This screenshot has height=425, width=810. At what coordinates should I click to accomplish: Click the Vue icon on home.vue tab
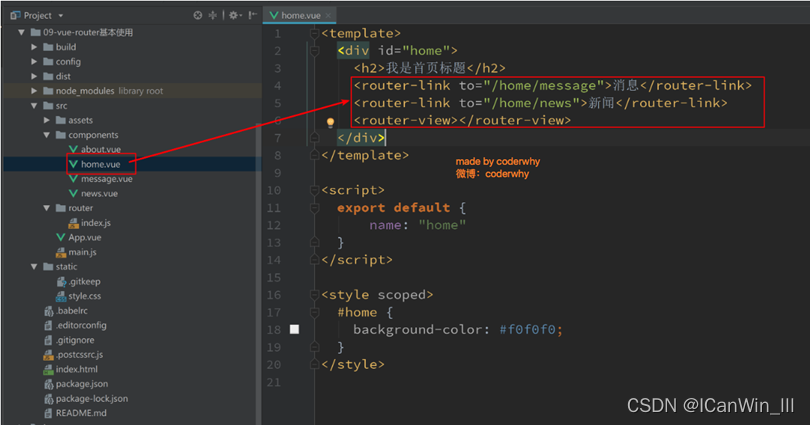[x=273, y=15]
